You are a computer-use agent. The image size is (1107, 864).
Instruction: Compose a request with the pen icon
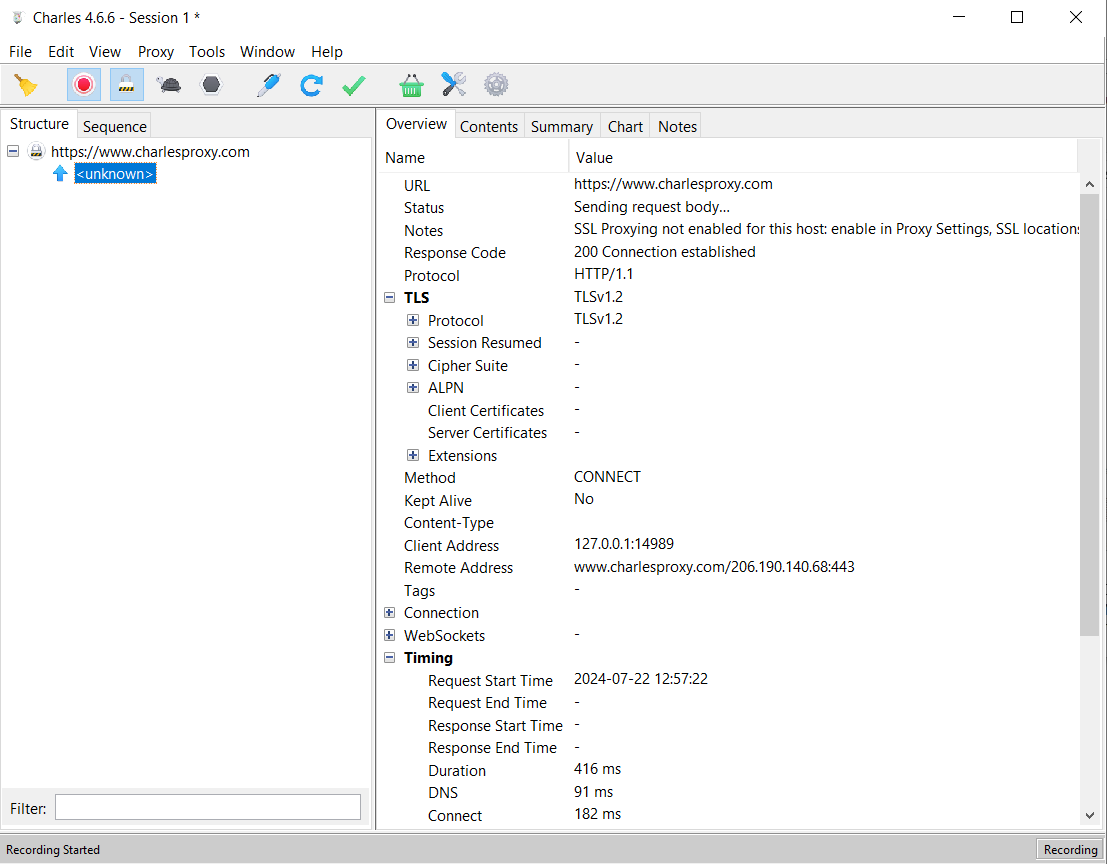pos(268,84)
